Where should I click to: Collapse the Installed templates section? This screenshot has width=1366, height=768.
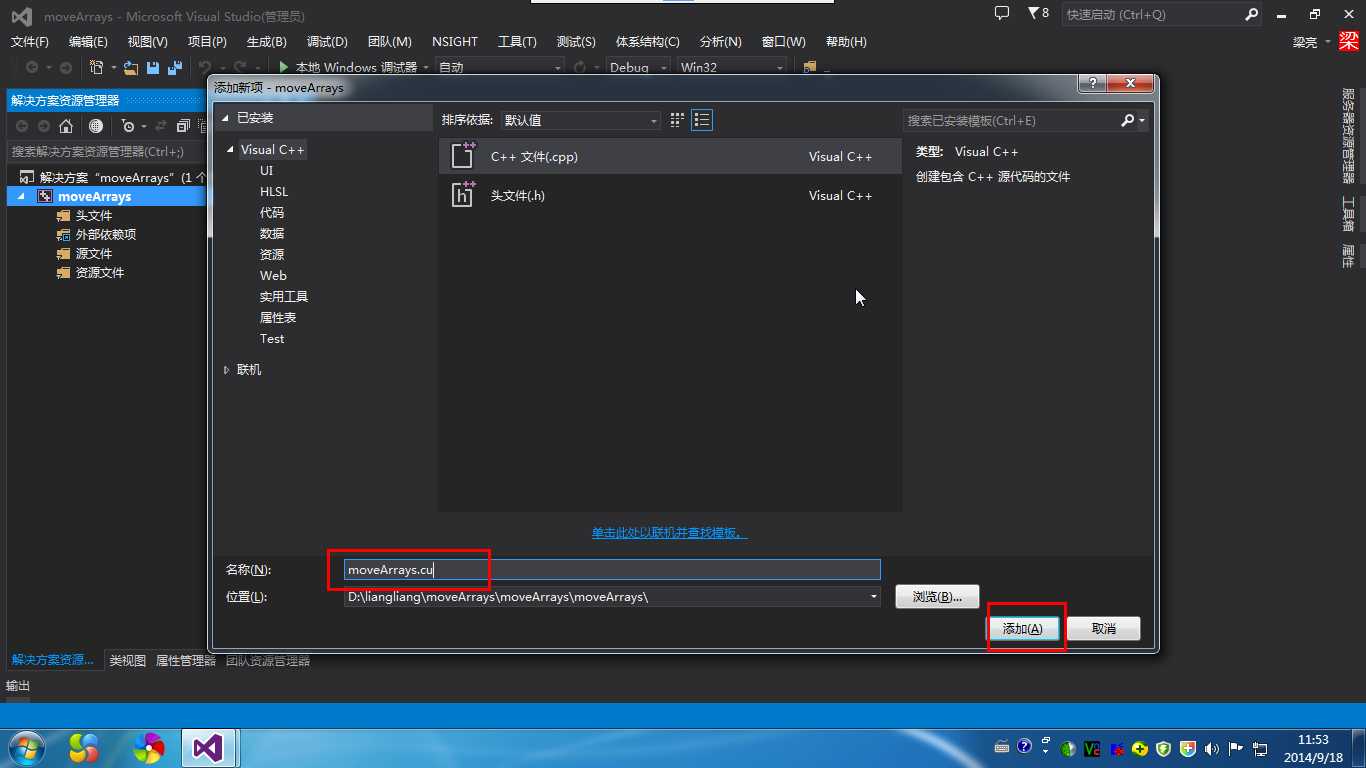click(227, 118)
